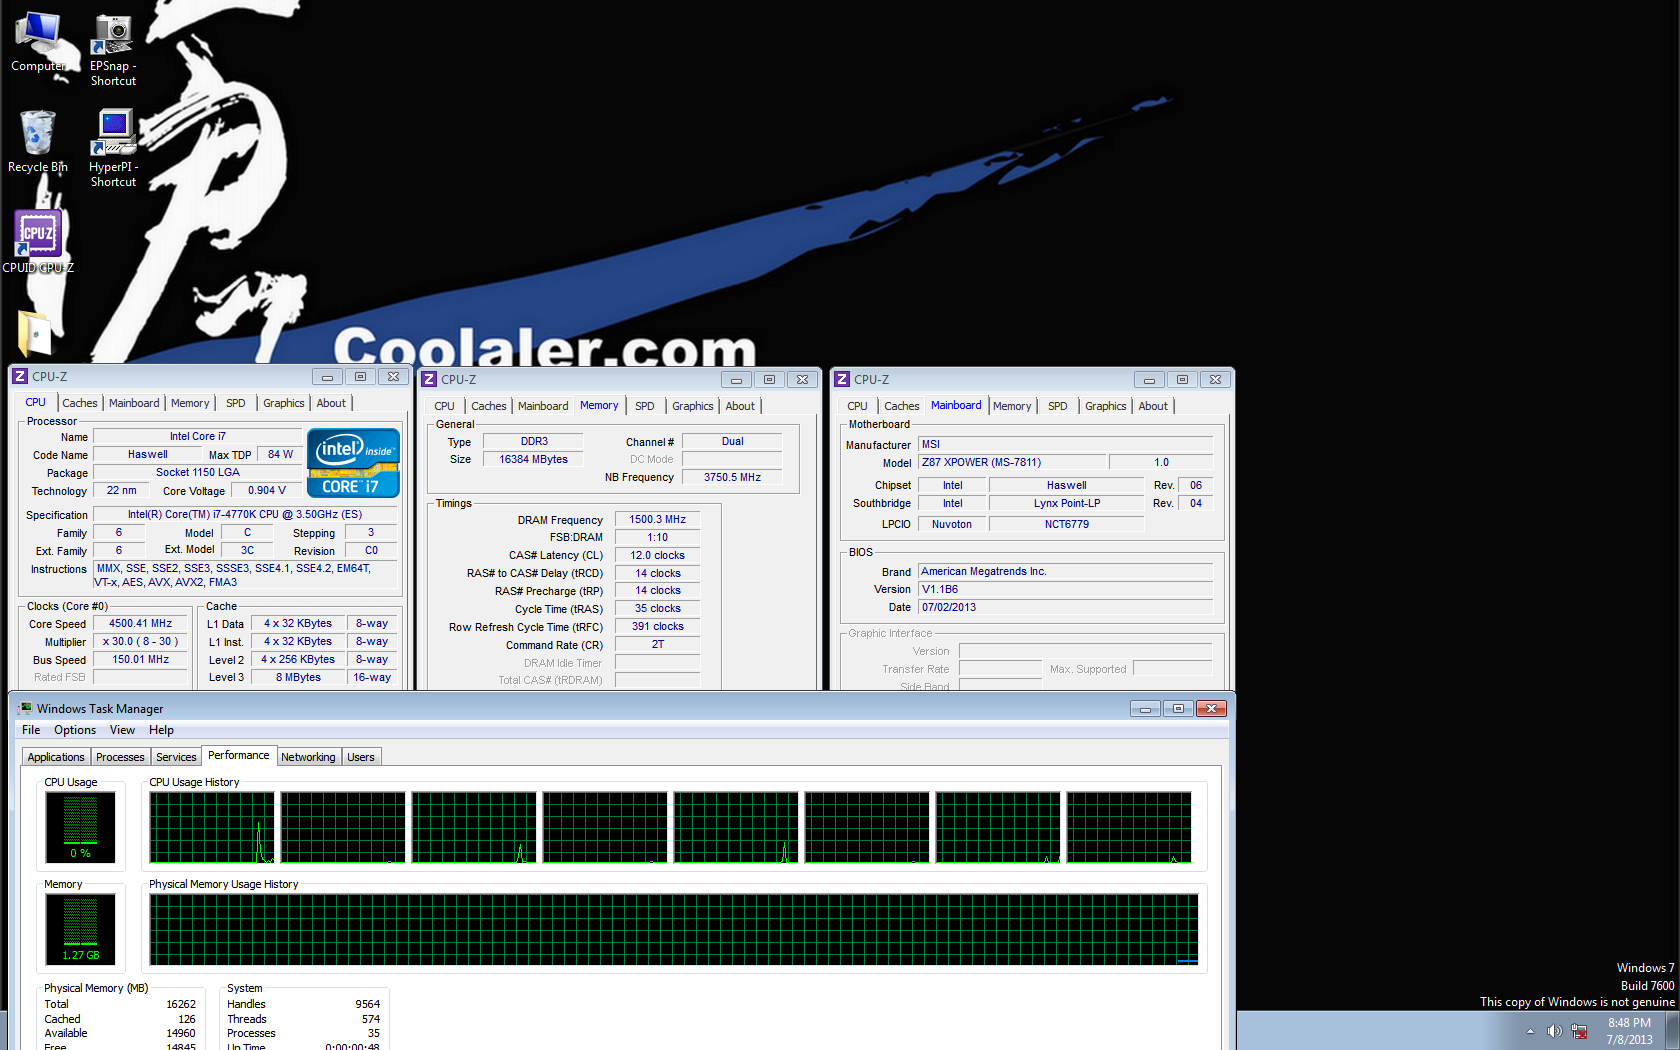
Task: Open File menu in Task Manager
Action: (31, 731)
